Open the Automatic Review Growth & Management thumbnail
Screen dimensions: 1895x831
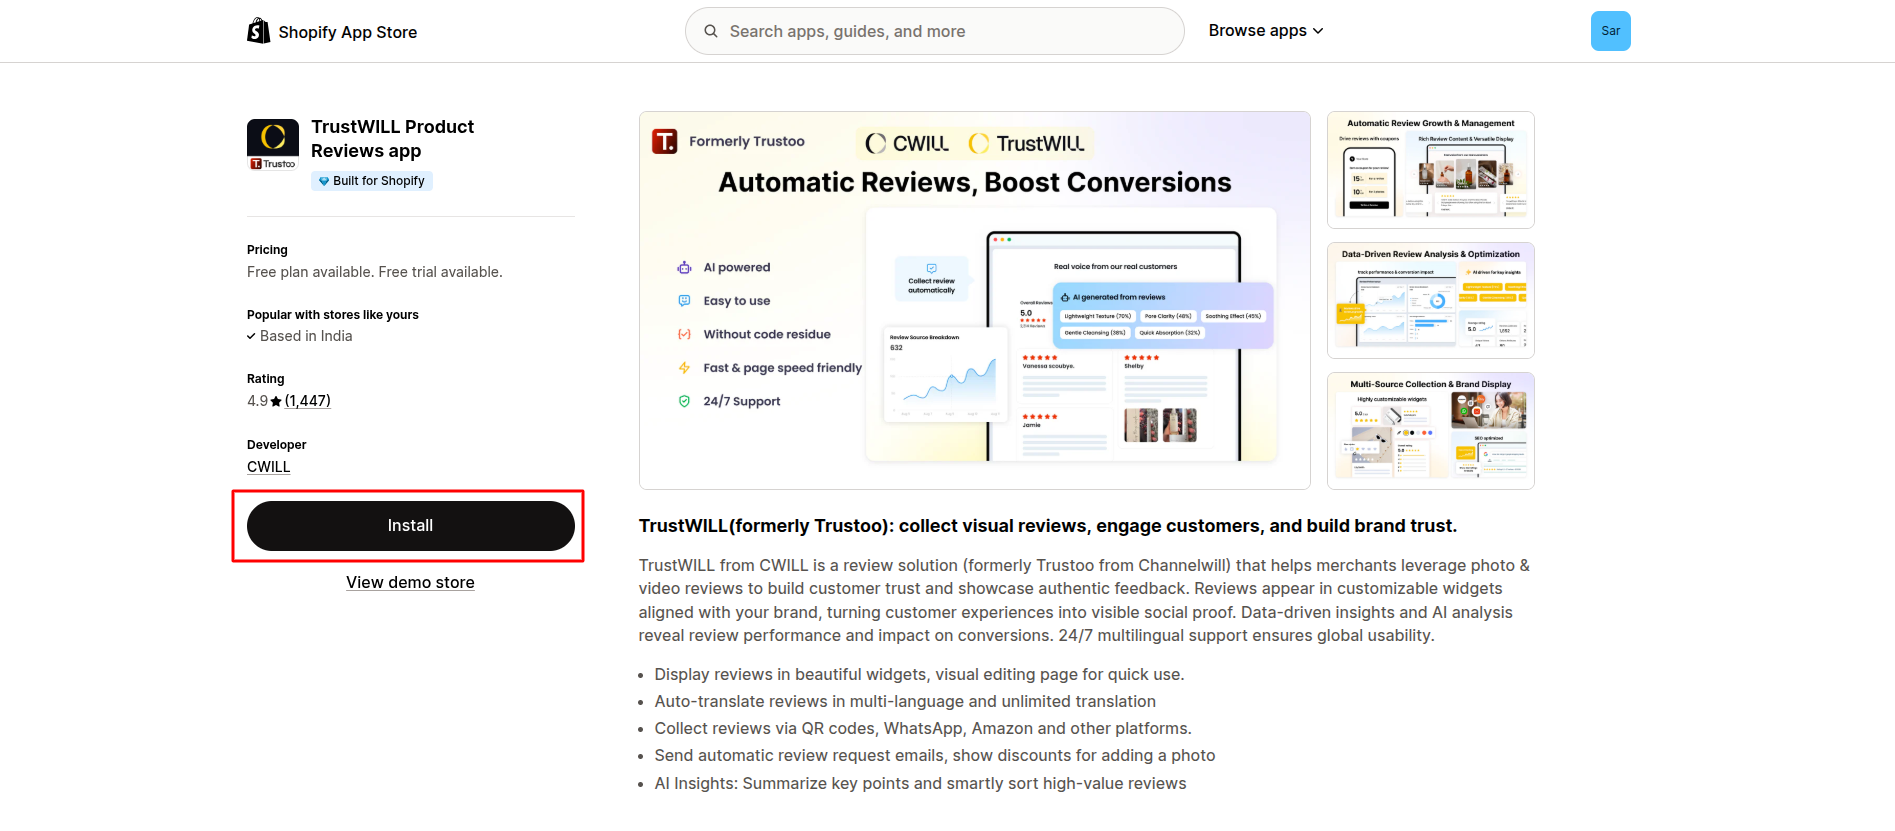[1431, 170]
